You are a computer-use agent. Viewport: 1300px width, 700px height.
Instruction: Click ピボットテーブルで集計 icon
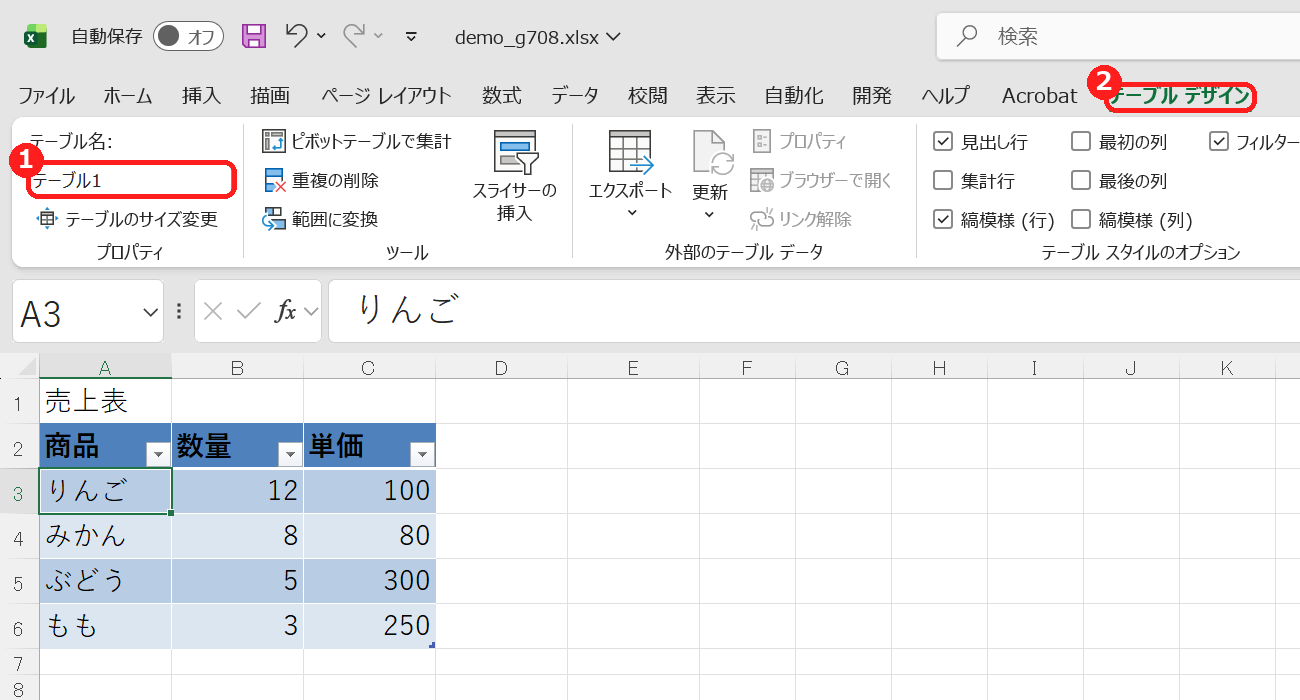274,142
